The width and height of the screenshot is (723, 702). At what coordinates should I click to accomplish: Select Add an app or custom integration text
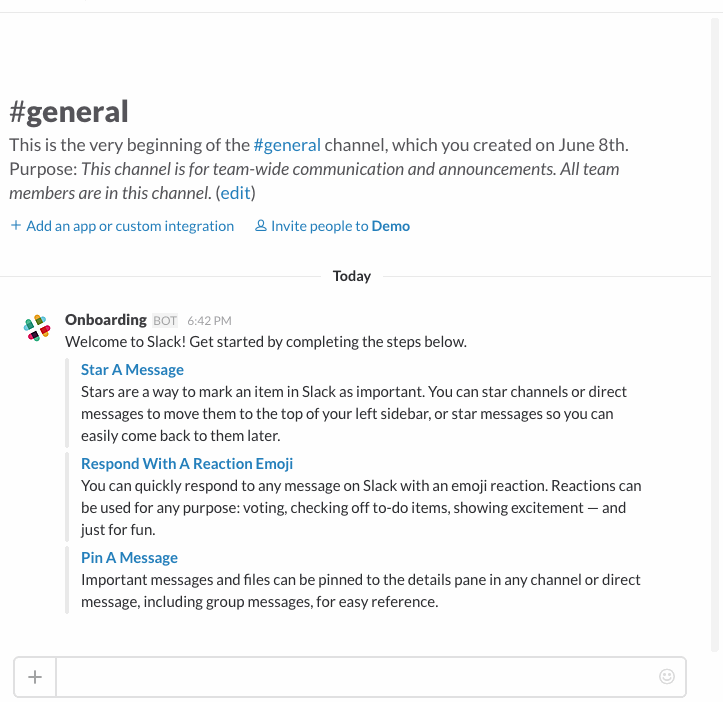coord(130,226)
